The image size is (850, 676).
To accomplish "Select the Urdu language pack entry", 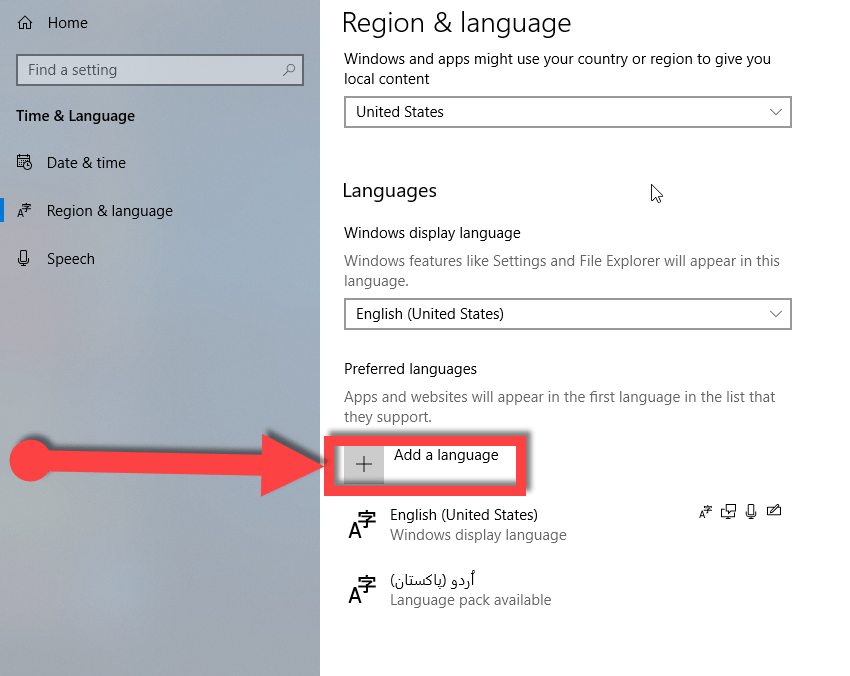I will pos(470,590).
